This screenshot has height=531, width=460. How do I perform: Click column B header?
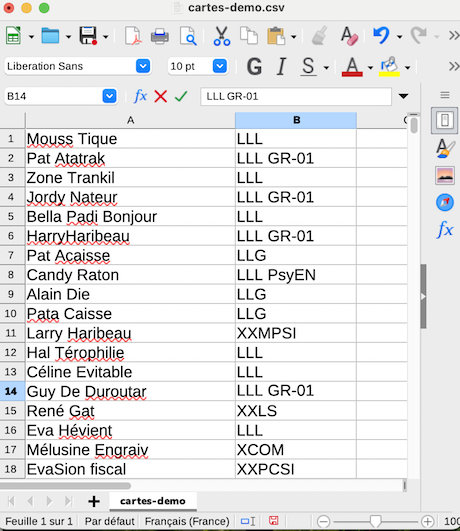click(x=296, y=120)
